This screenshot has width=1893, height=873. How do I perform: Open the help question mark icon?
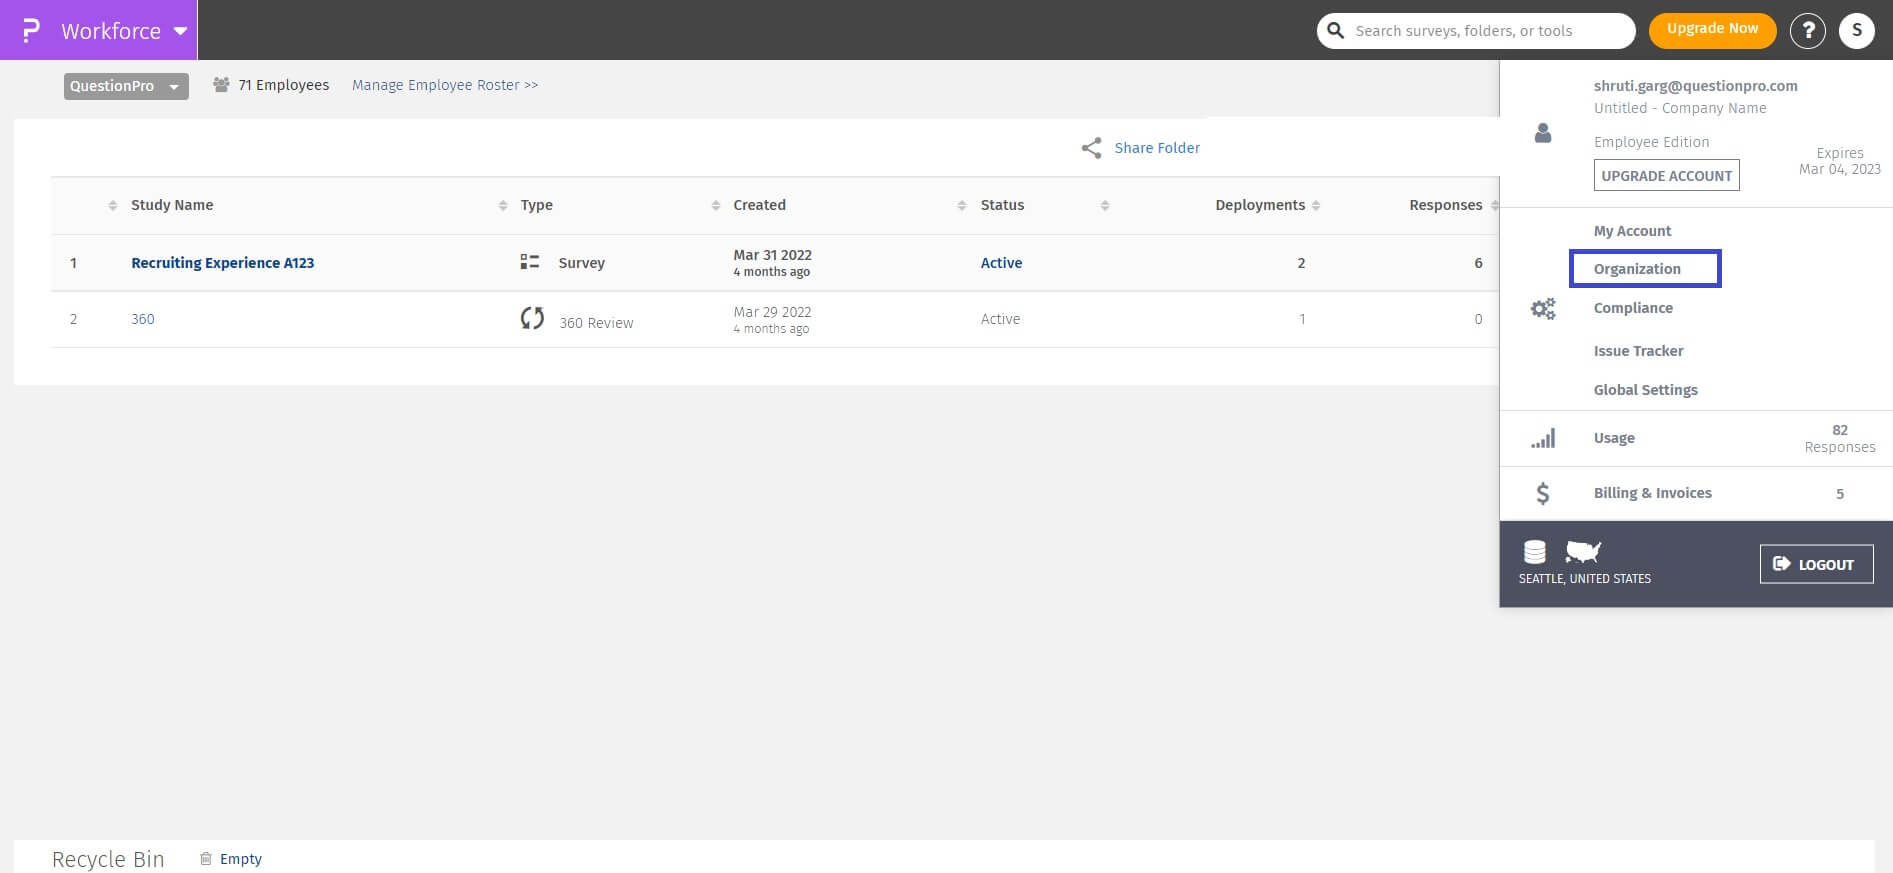point(1807,31)
